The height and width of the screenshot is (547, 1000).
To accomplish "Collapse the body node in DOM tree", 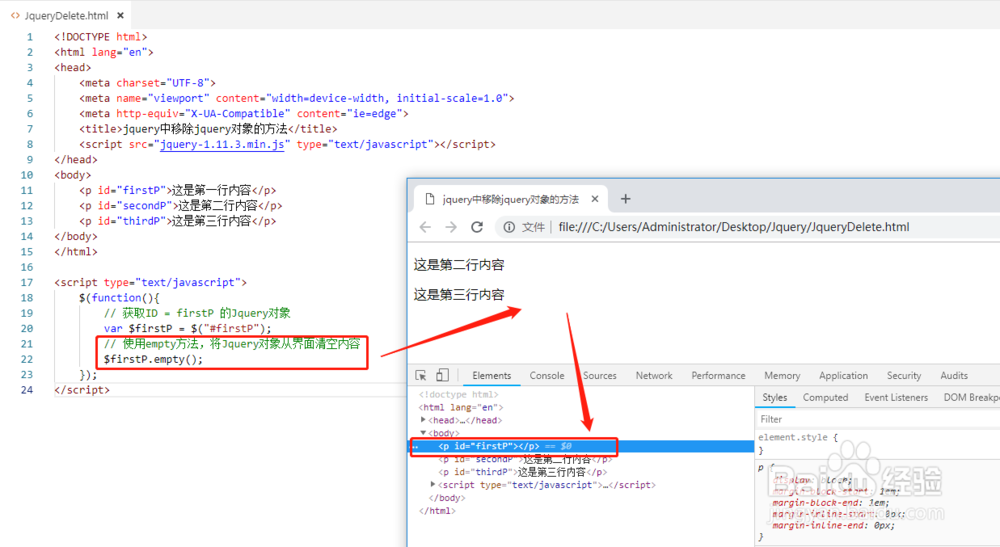I will (x=423, y=433).
